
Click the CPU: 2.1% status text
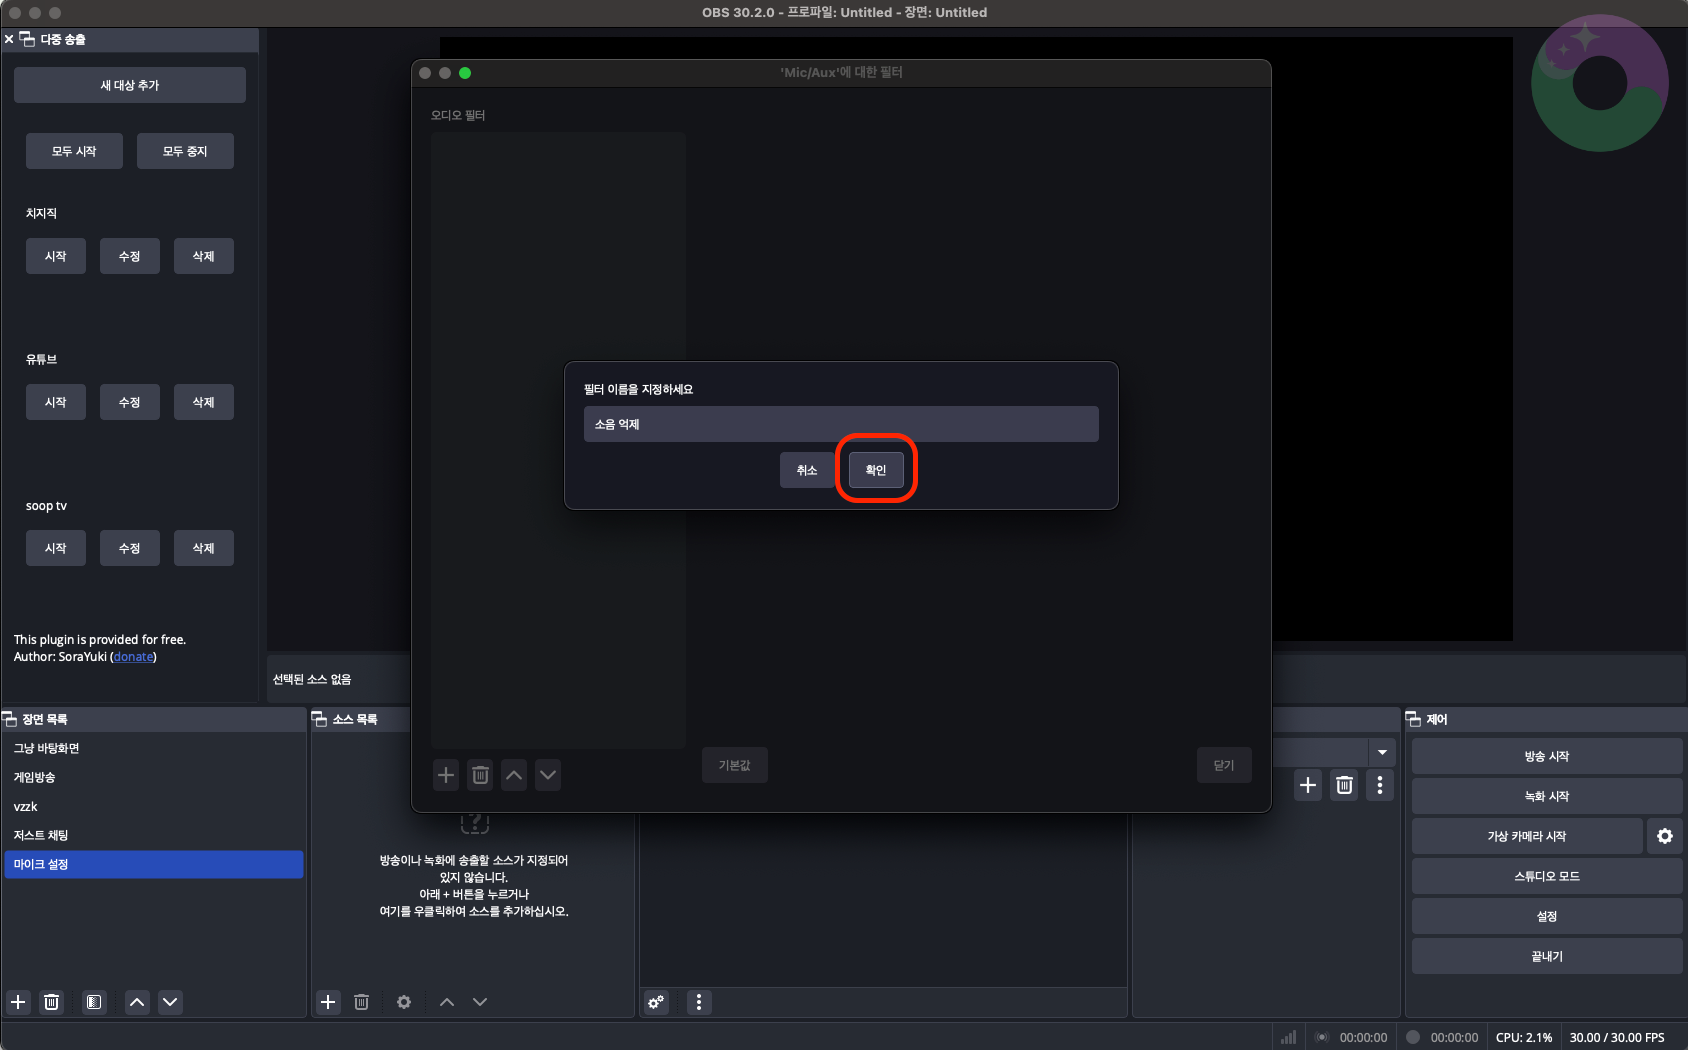pos(1524,1037)
